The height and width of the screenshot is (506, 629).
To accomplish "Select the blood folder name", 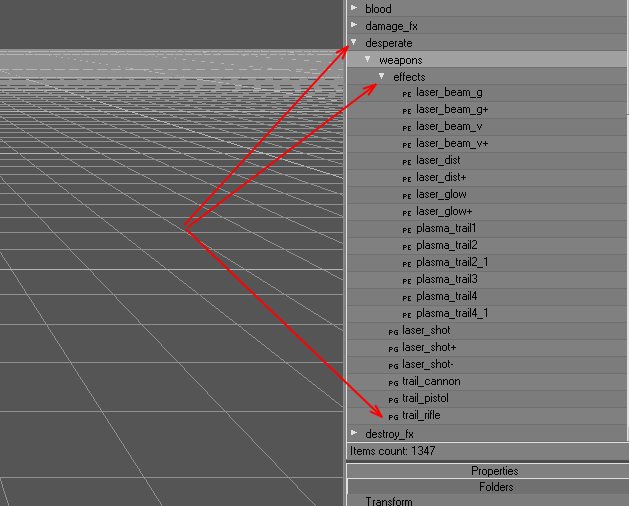I will coord(378,9).
